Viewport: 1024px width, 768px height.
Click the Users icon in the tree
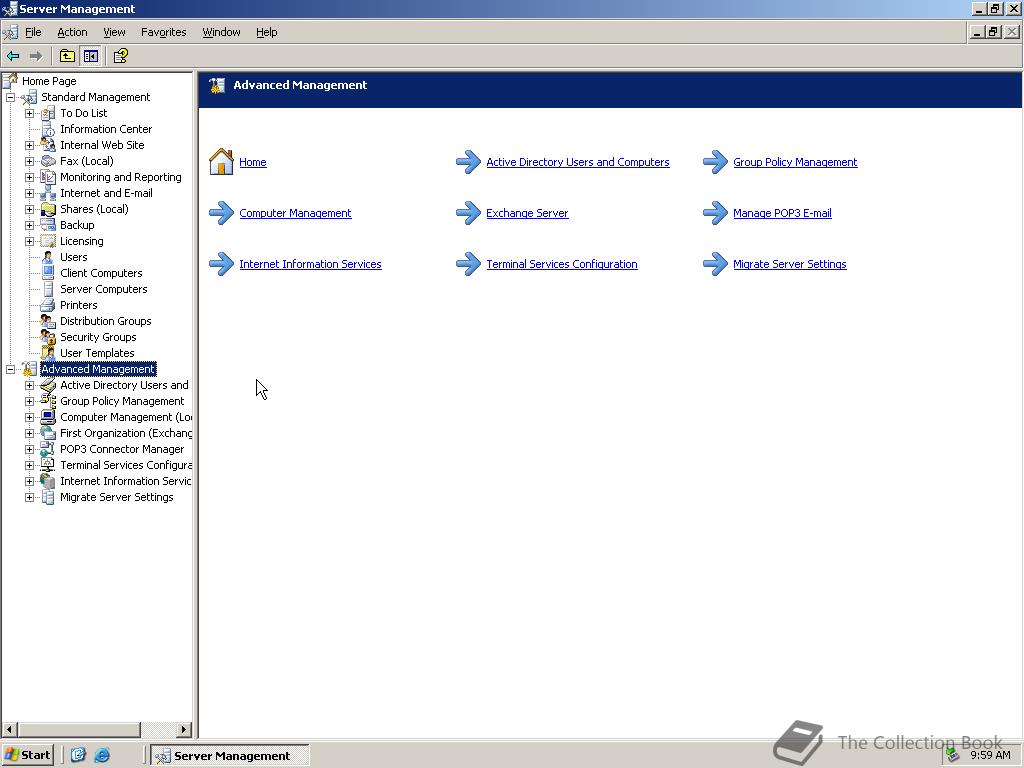48,257
